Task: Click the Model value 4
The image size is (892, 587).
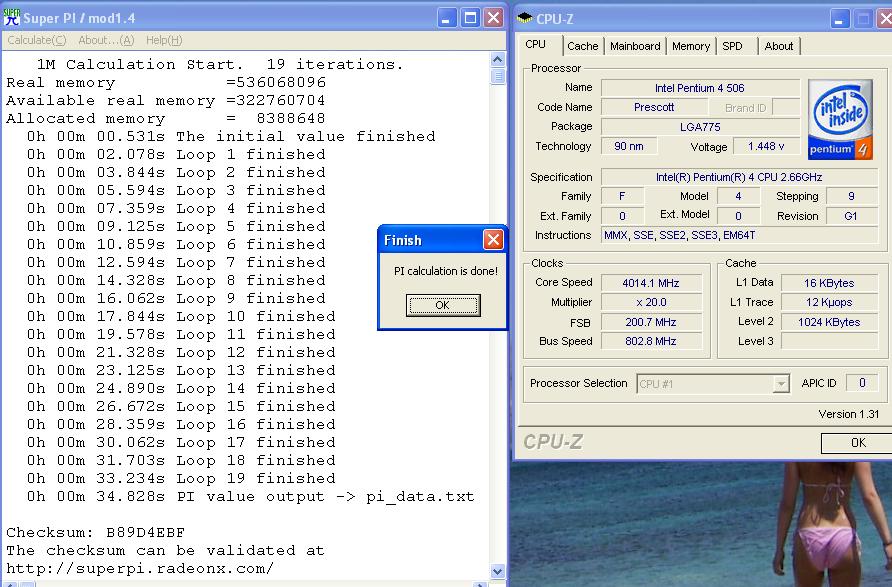Action: tap(738, 196)
